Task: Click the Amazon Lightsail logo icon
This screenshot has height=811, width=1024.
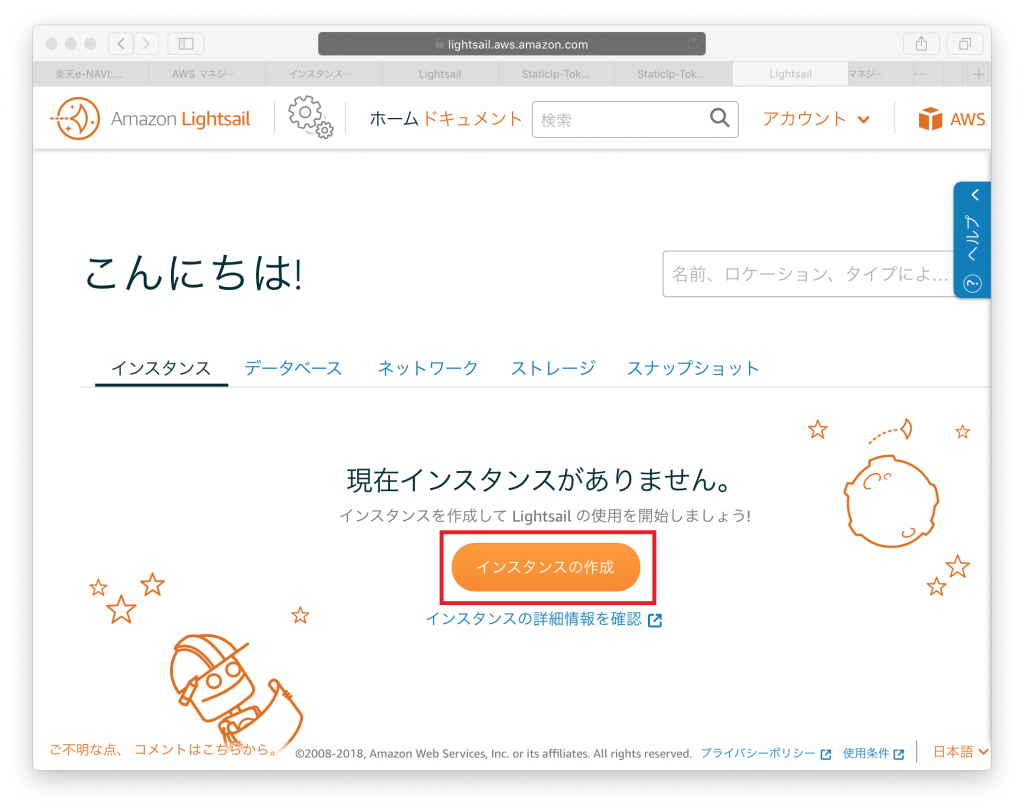Action: [x=76, y=119]
